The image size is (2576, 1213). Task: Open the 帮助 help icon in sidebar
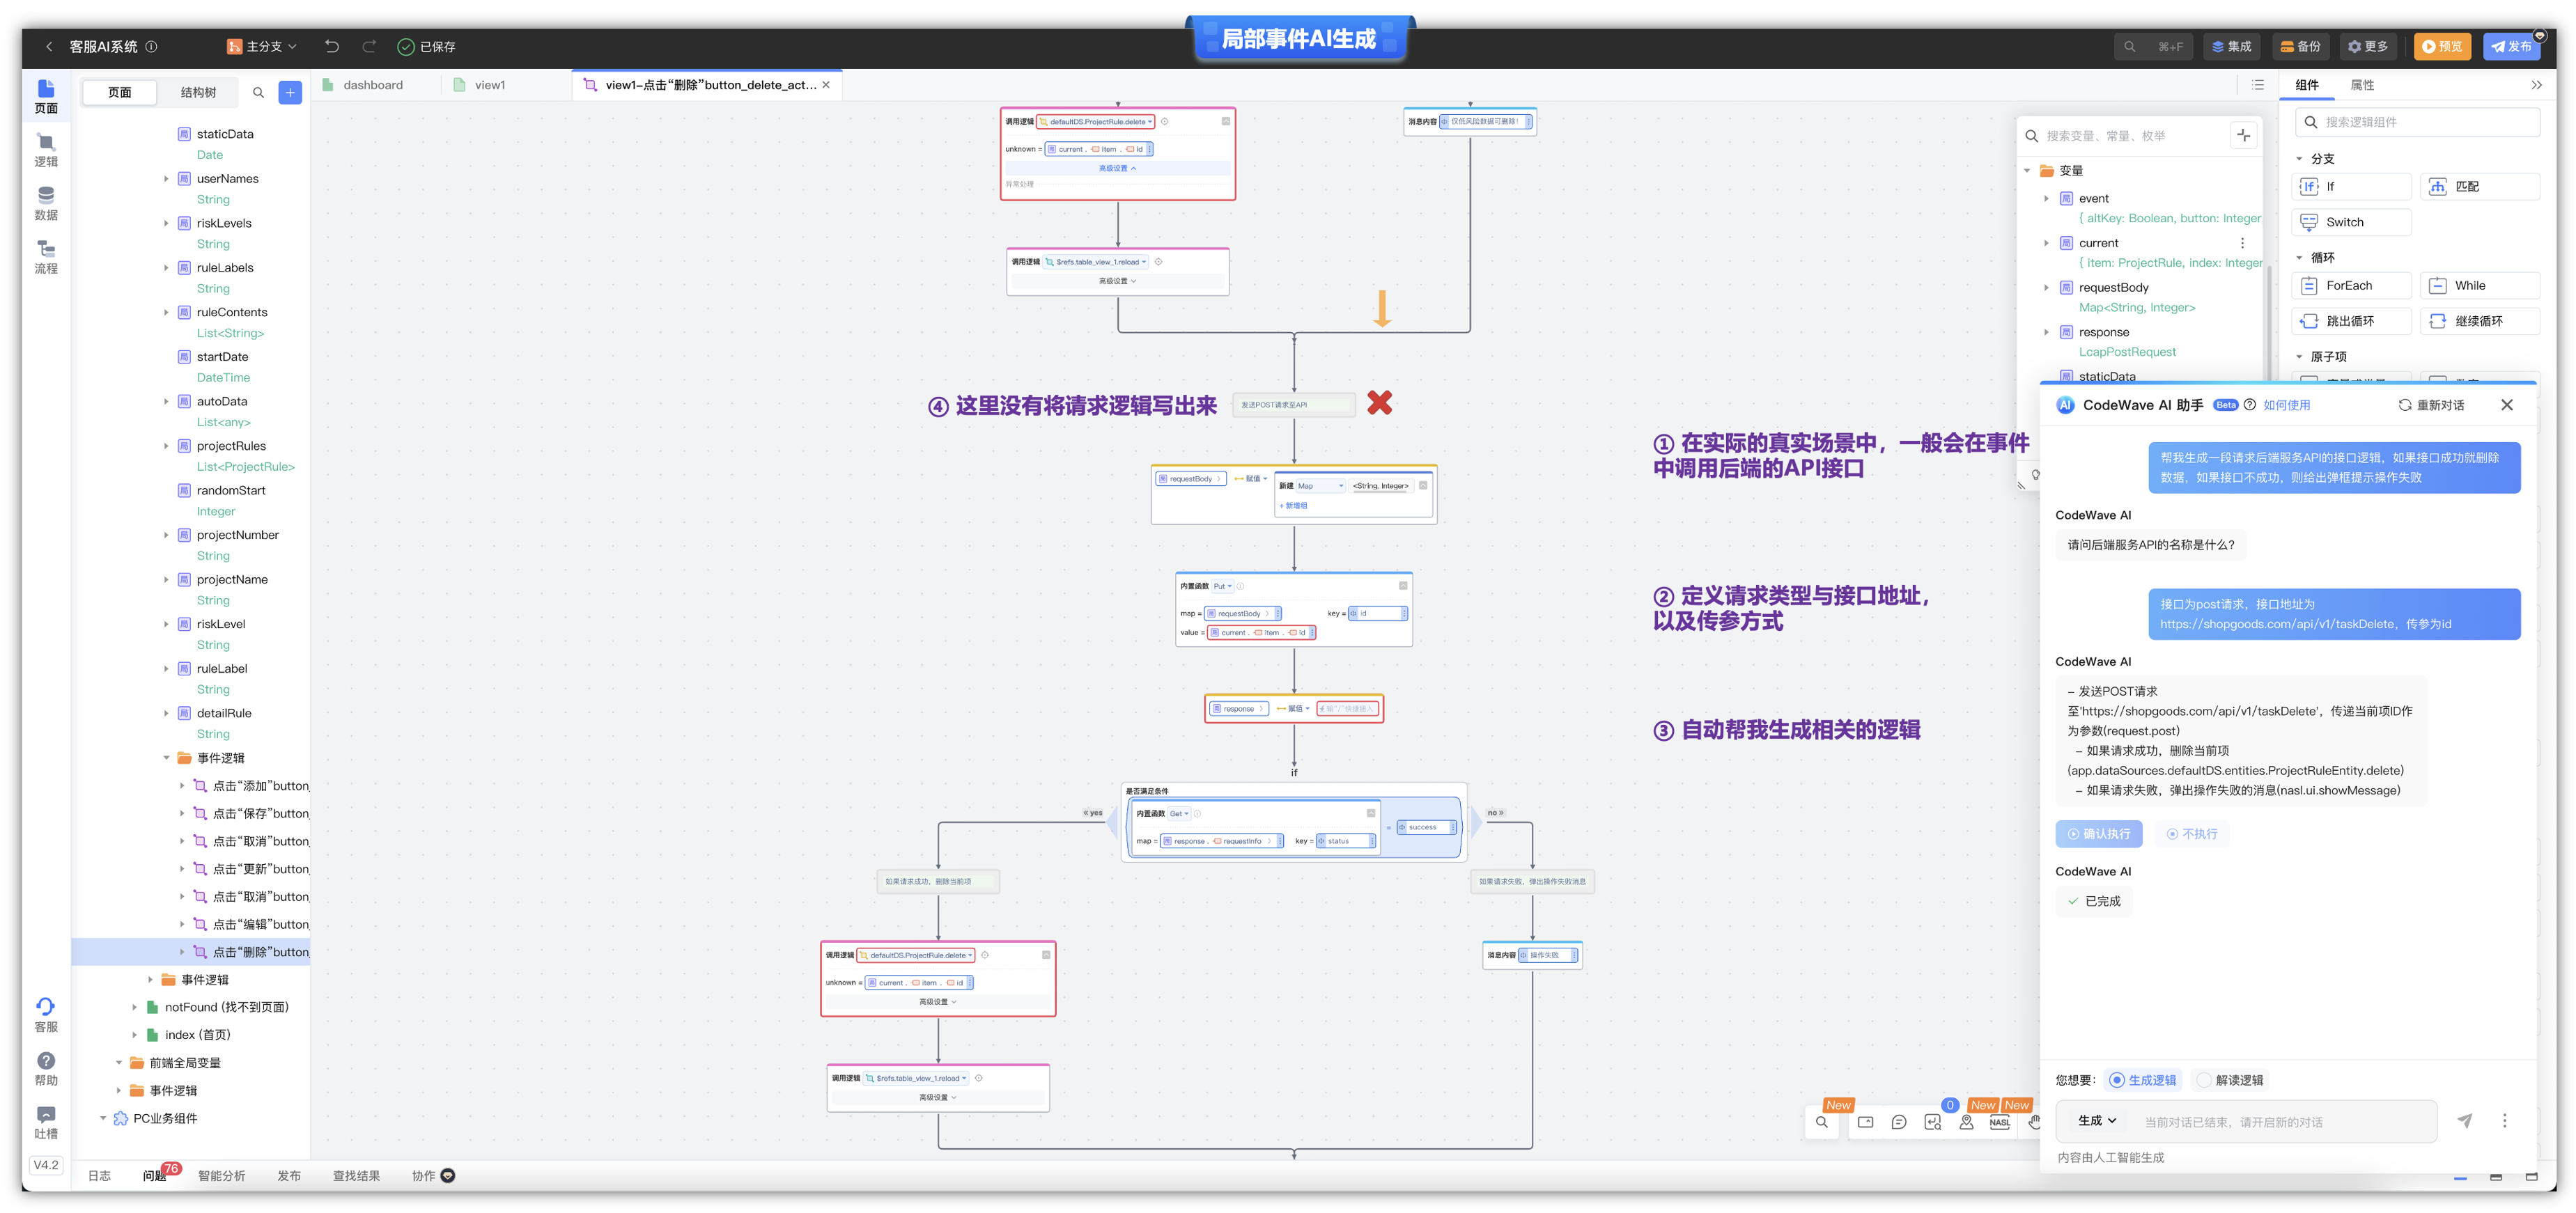click(46, 1067)
